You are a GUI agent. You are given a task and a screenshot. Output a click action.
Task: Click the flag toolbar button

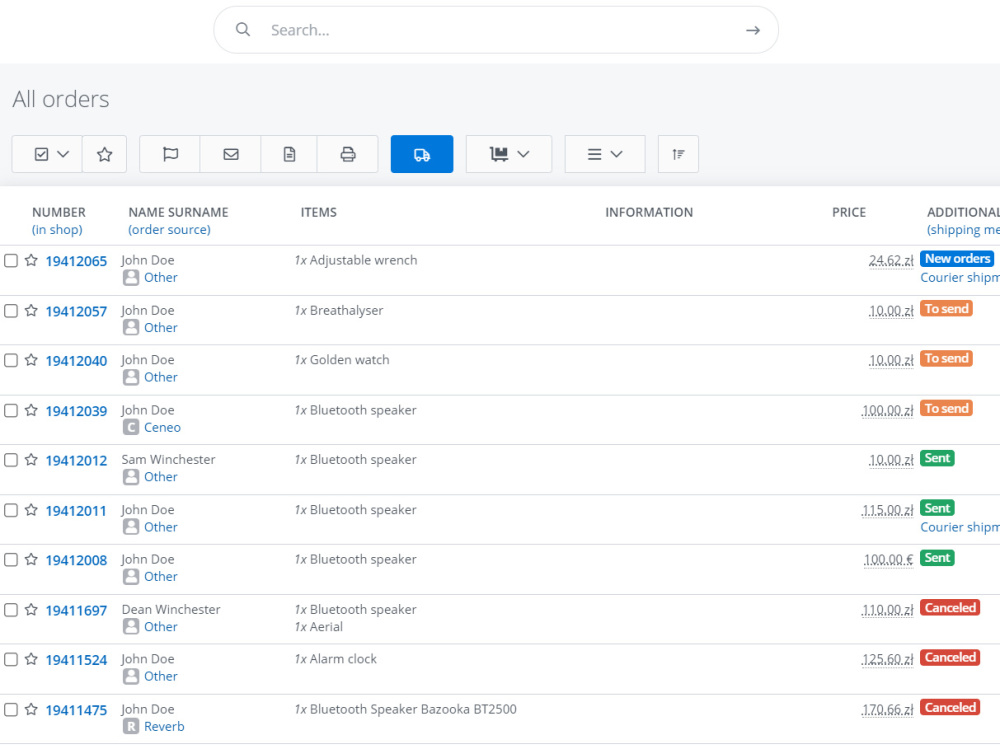[170, 154]
